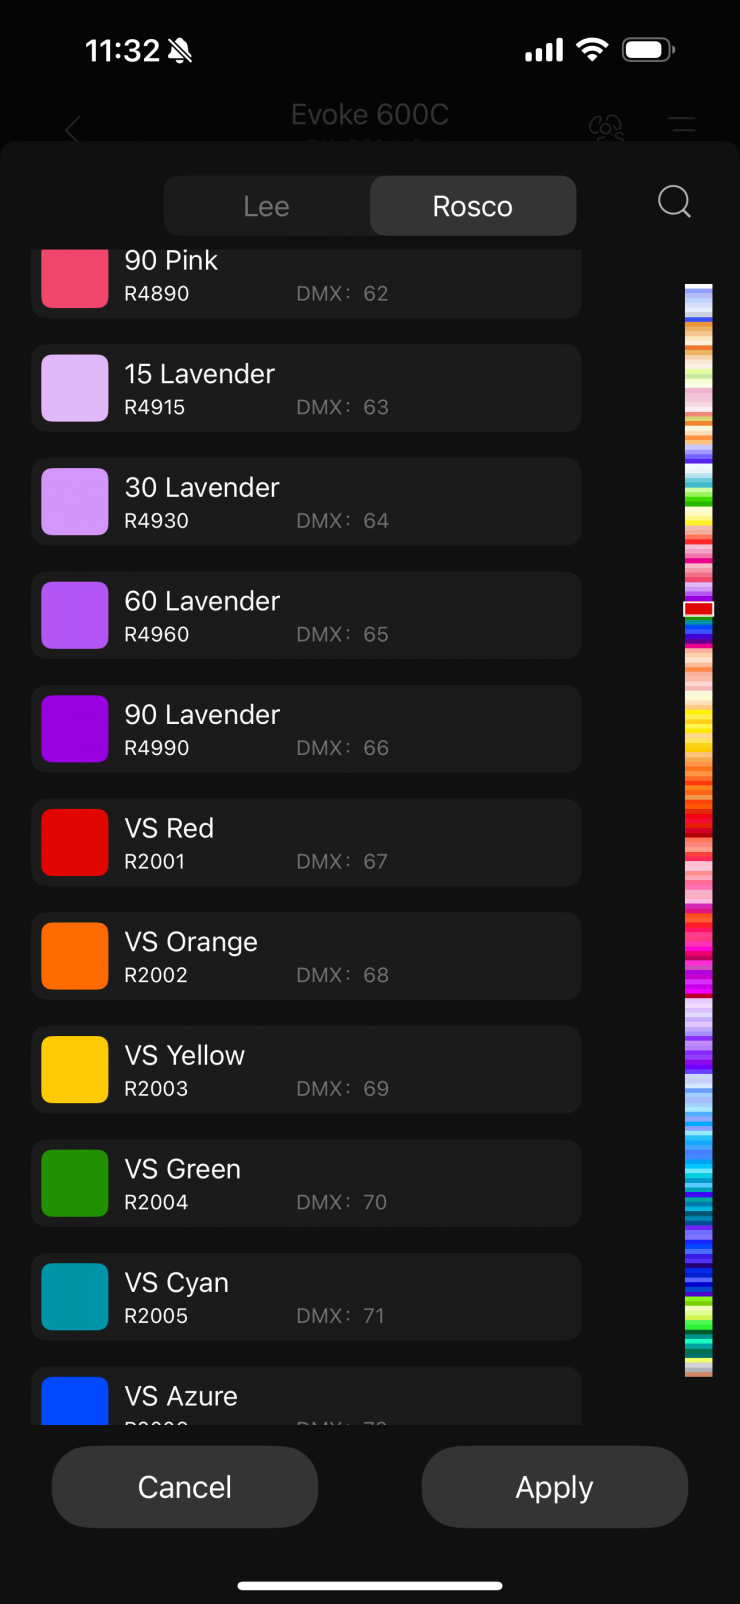Tap the search magnifier icon
This screenshot has height=1604, width=740.
tap(674, 202)
